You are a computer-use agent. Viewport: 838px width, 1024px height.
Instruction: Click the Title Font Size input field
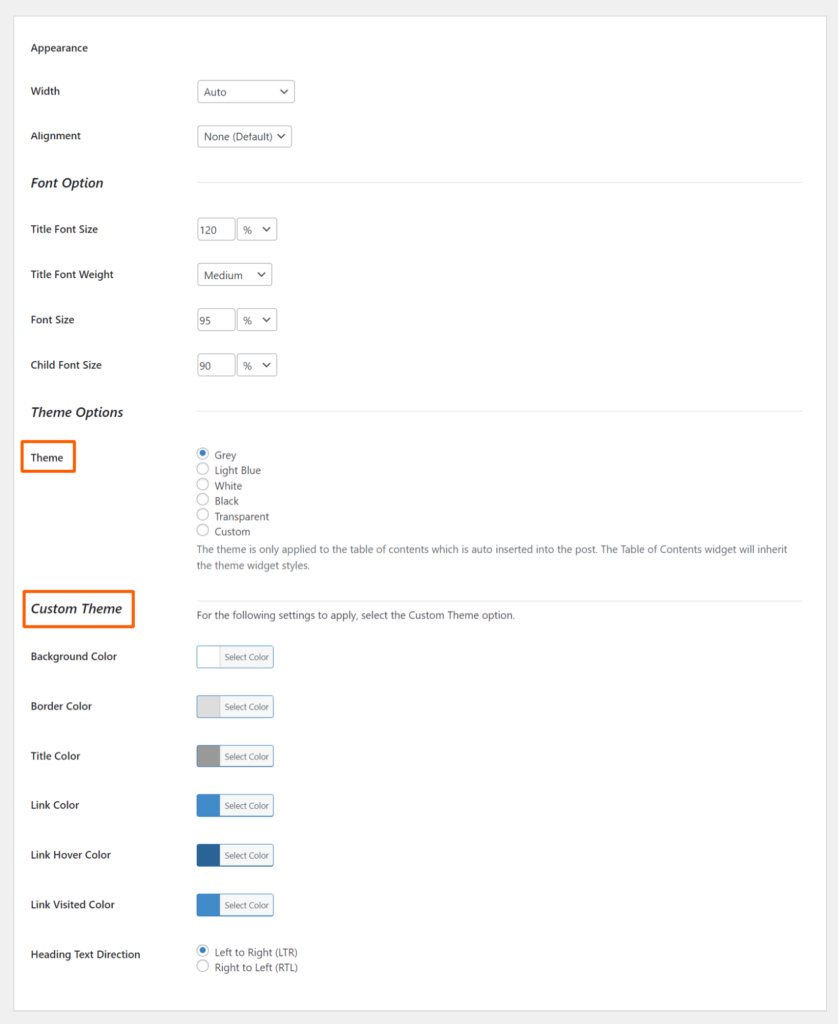(x=216, y=229)
